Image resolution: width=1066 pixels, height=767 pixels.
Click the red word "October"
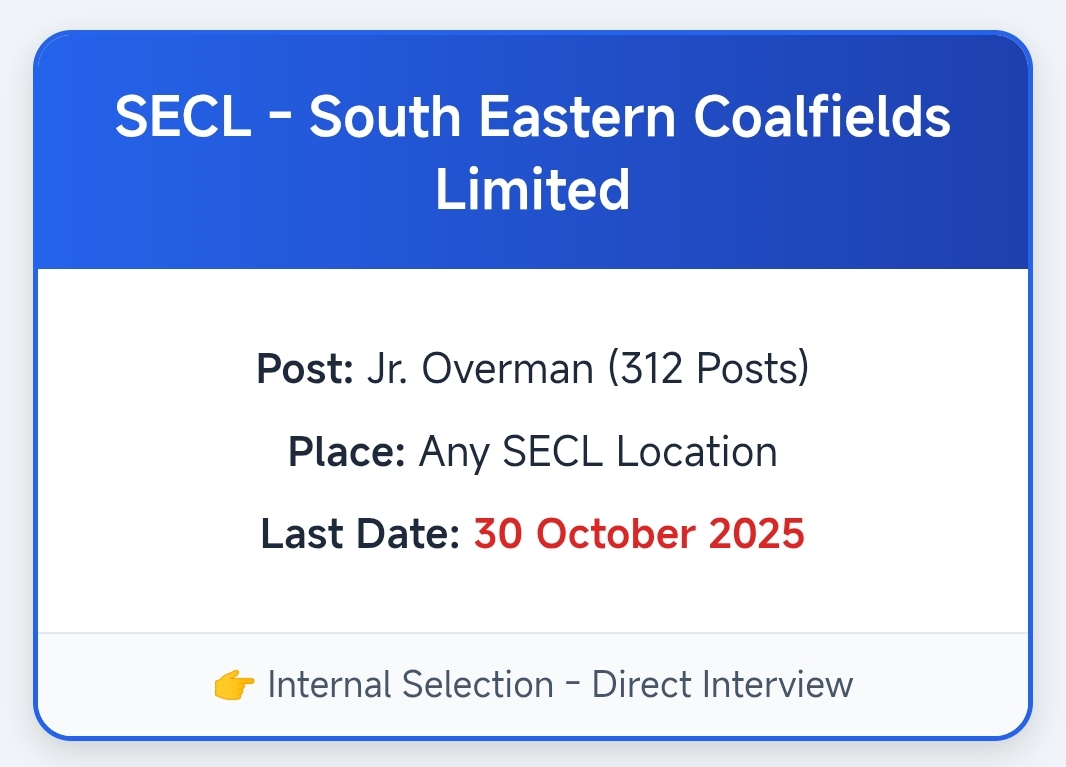point(614,534)
